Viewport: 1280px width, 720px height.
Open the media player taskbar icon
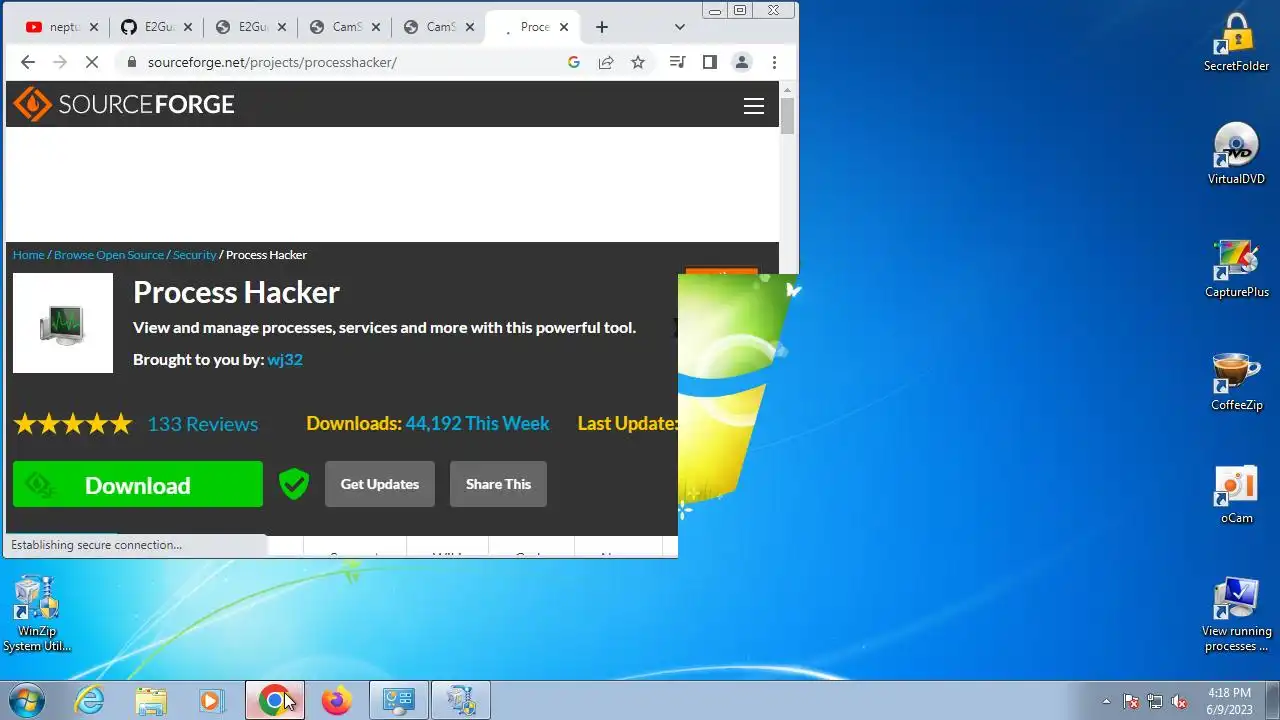[x=211, y=701]
